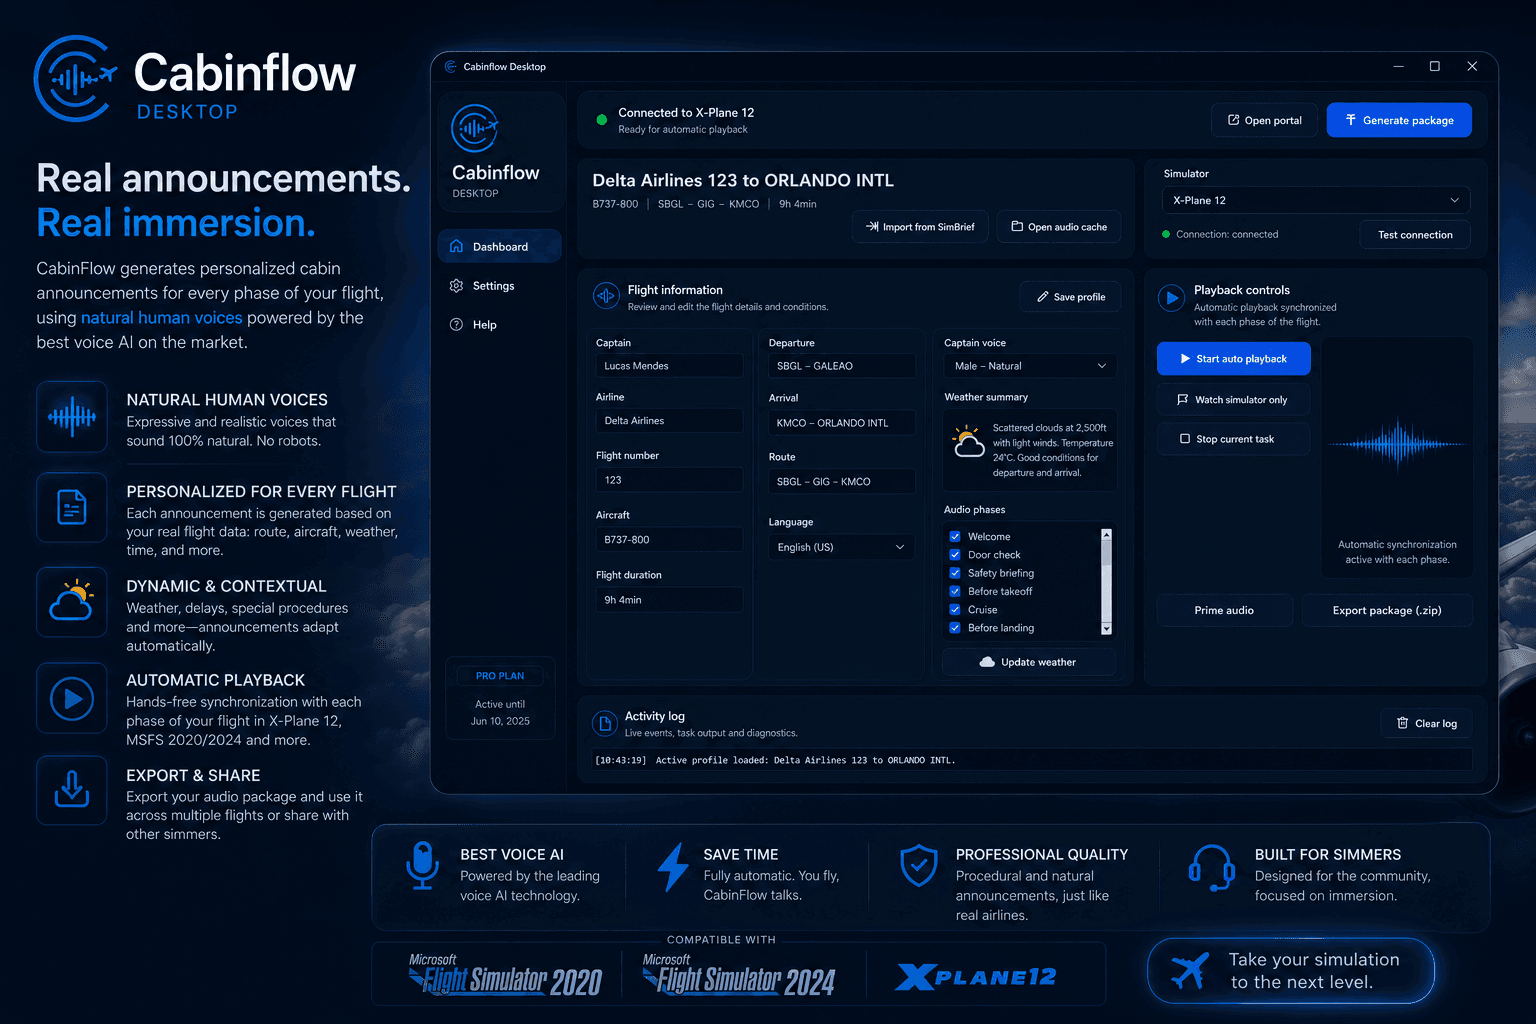Click the Generate package button
Screen dimensions: 1536x1024
pyautogui.click(x=1399, y=120)
